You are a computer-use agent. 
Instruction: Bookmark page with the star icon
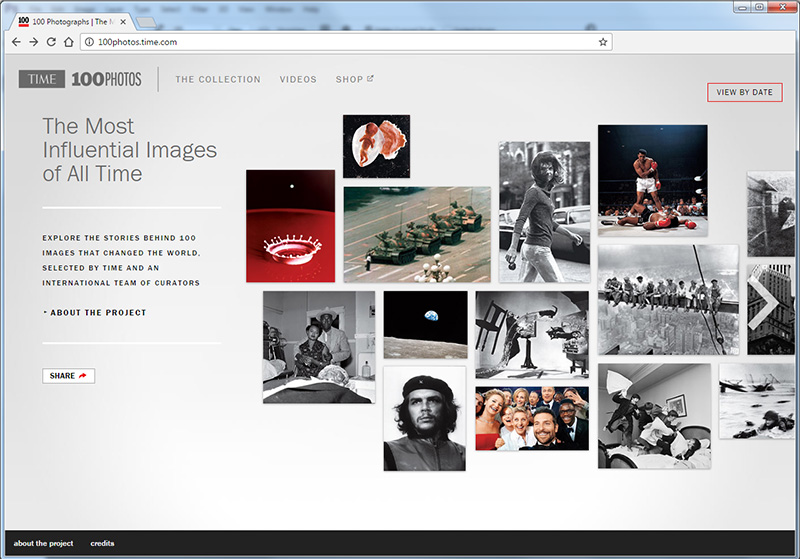[603, 42]
